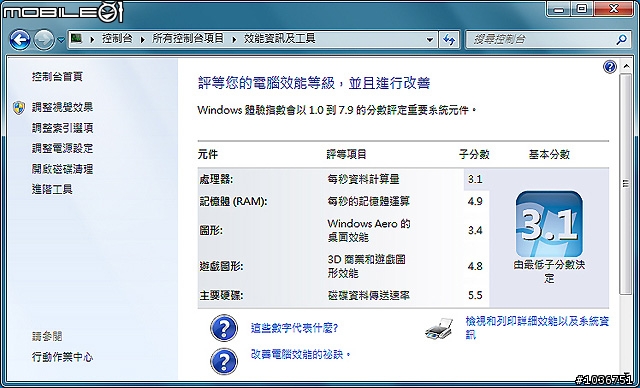The height and width of the screenshot is (388, 640).
Task: Open 進階工具 link
Action: pyautogui.click(x=52, y=189)
